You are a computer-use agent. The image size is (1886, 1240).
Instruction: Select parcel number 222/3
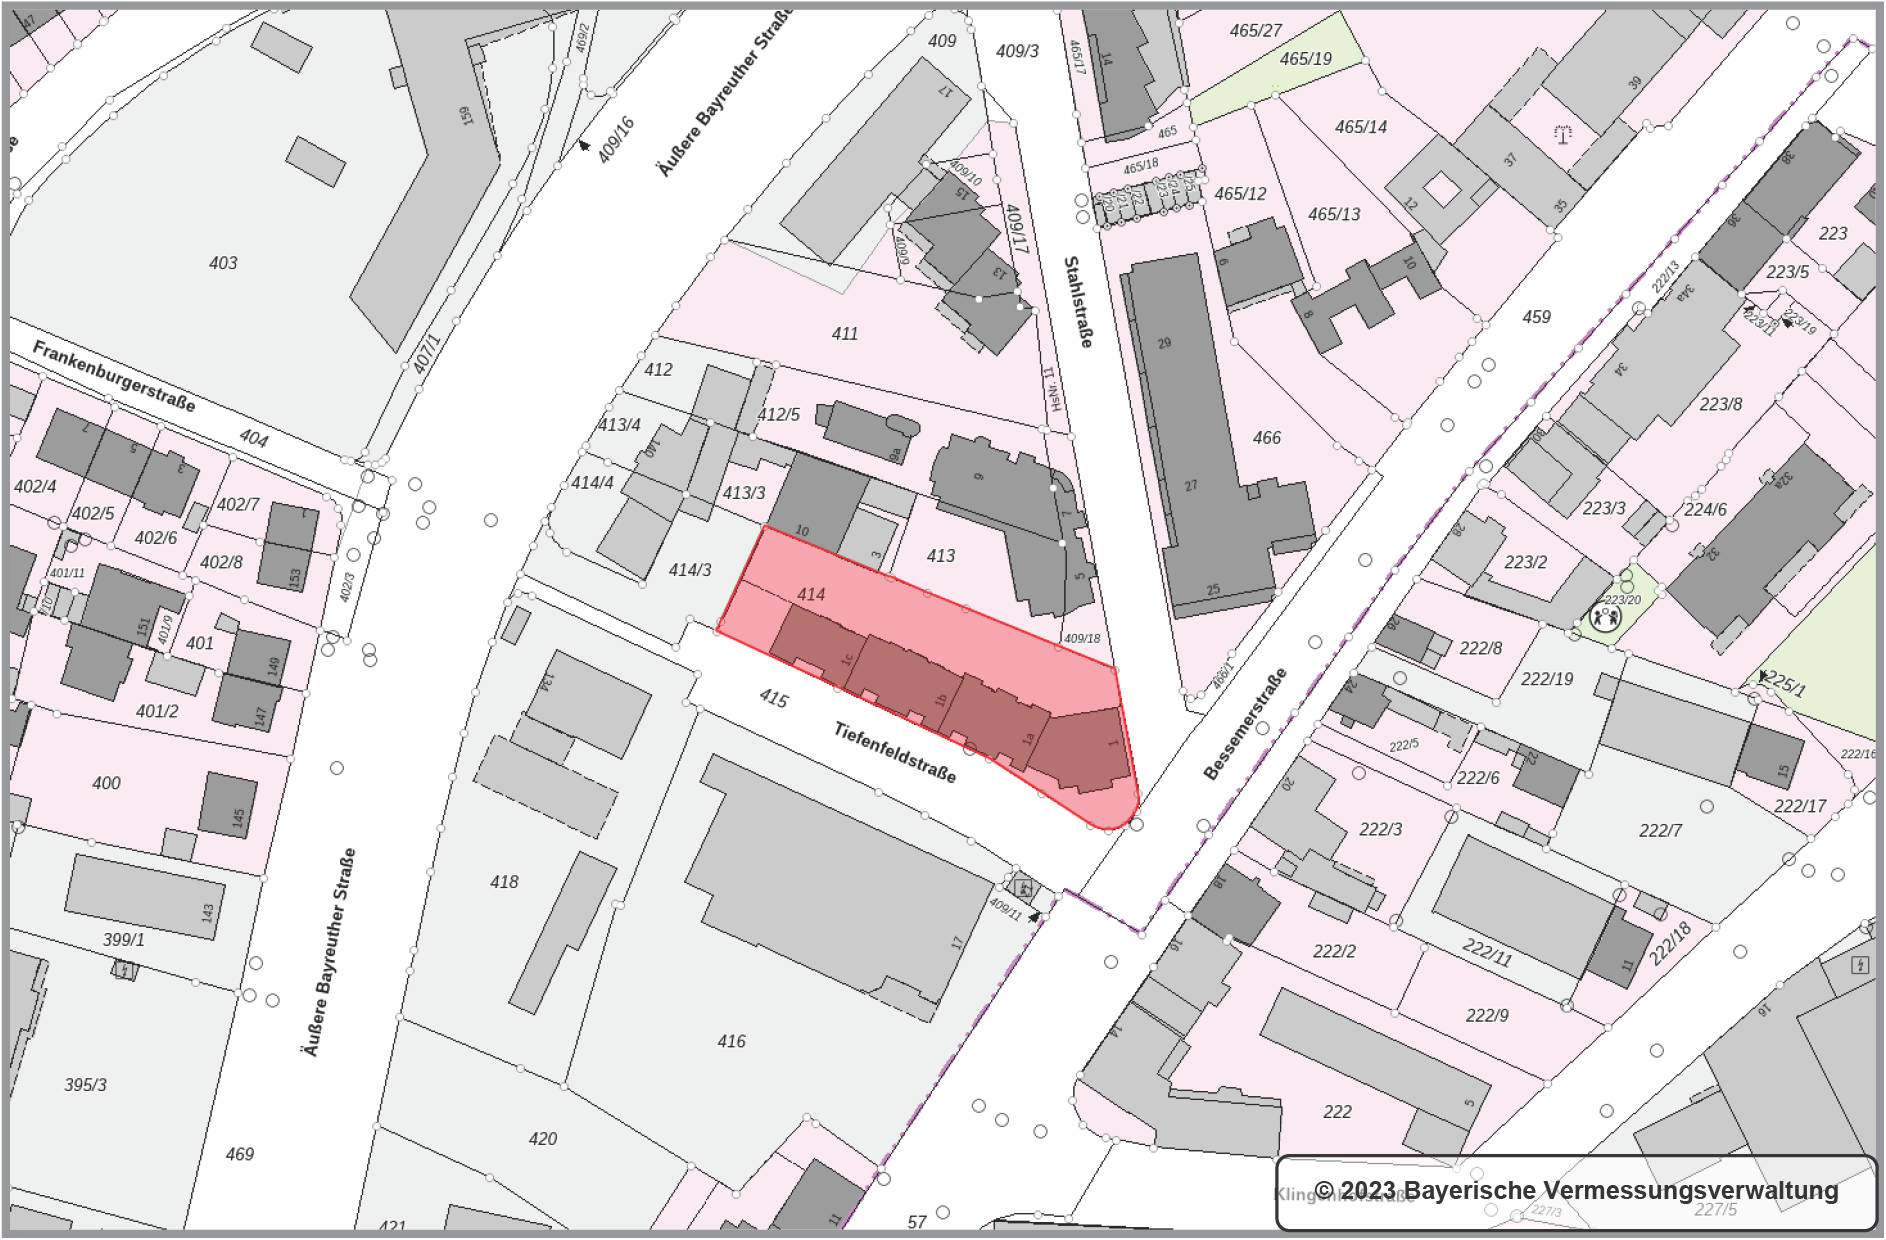click(x=1381, y=829)
